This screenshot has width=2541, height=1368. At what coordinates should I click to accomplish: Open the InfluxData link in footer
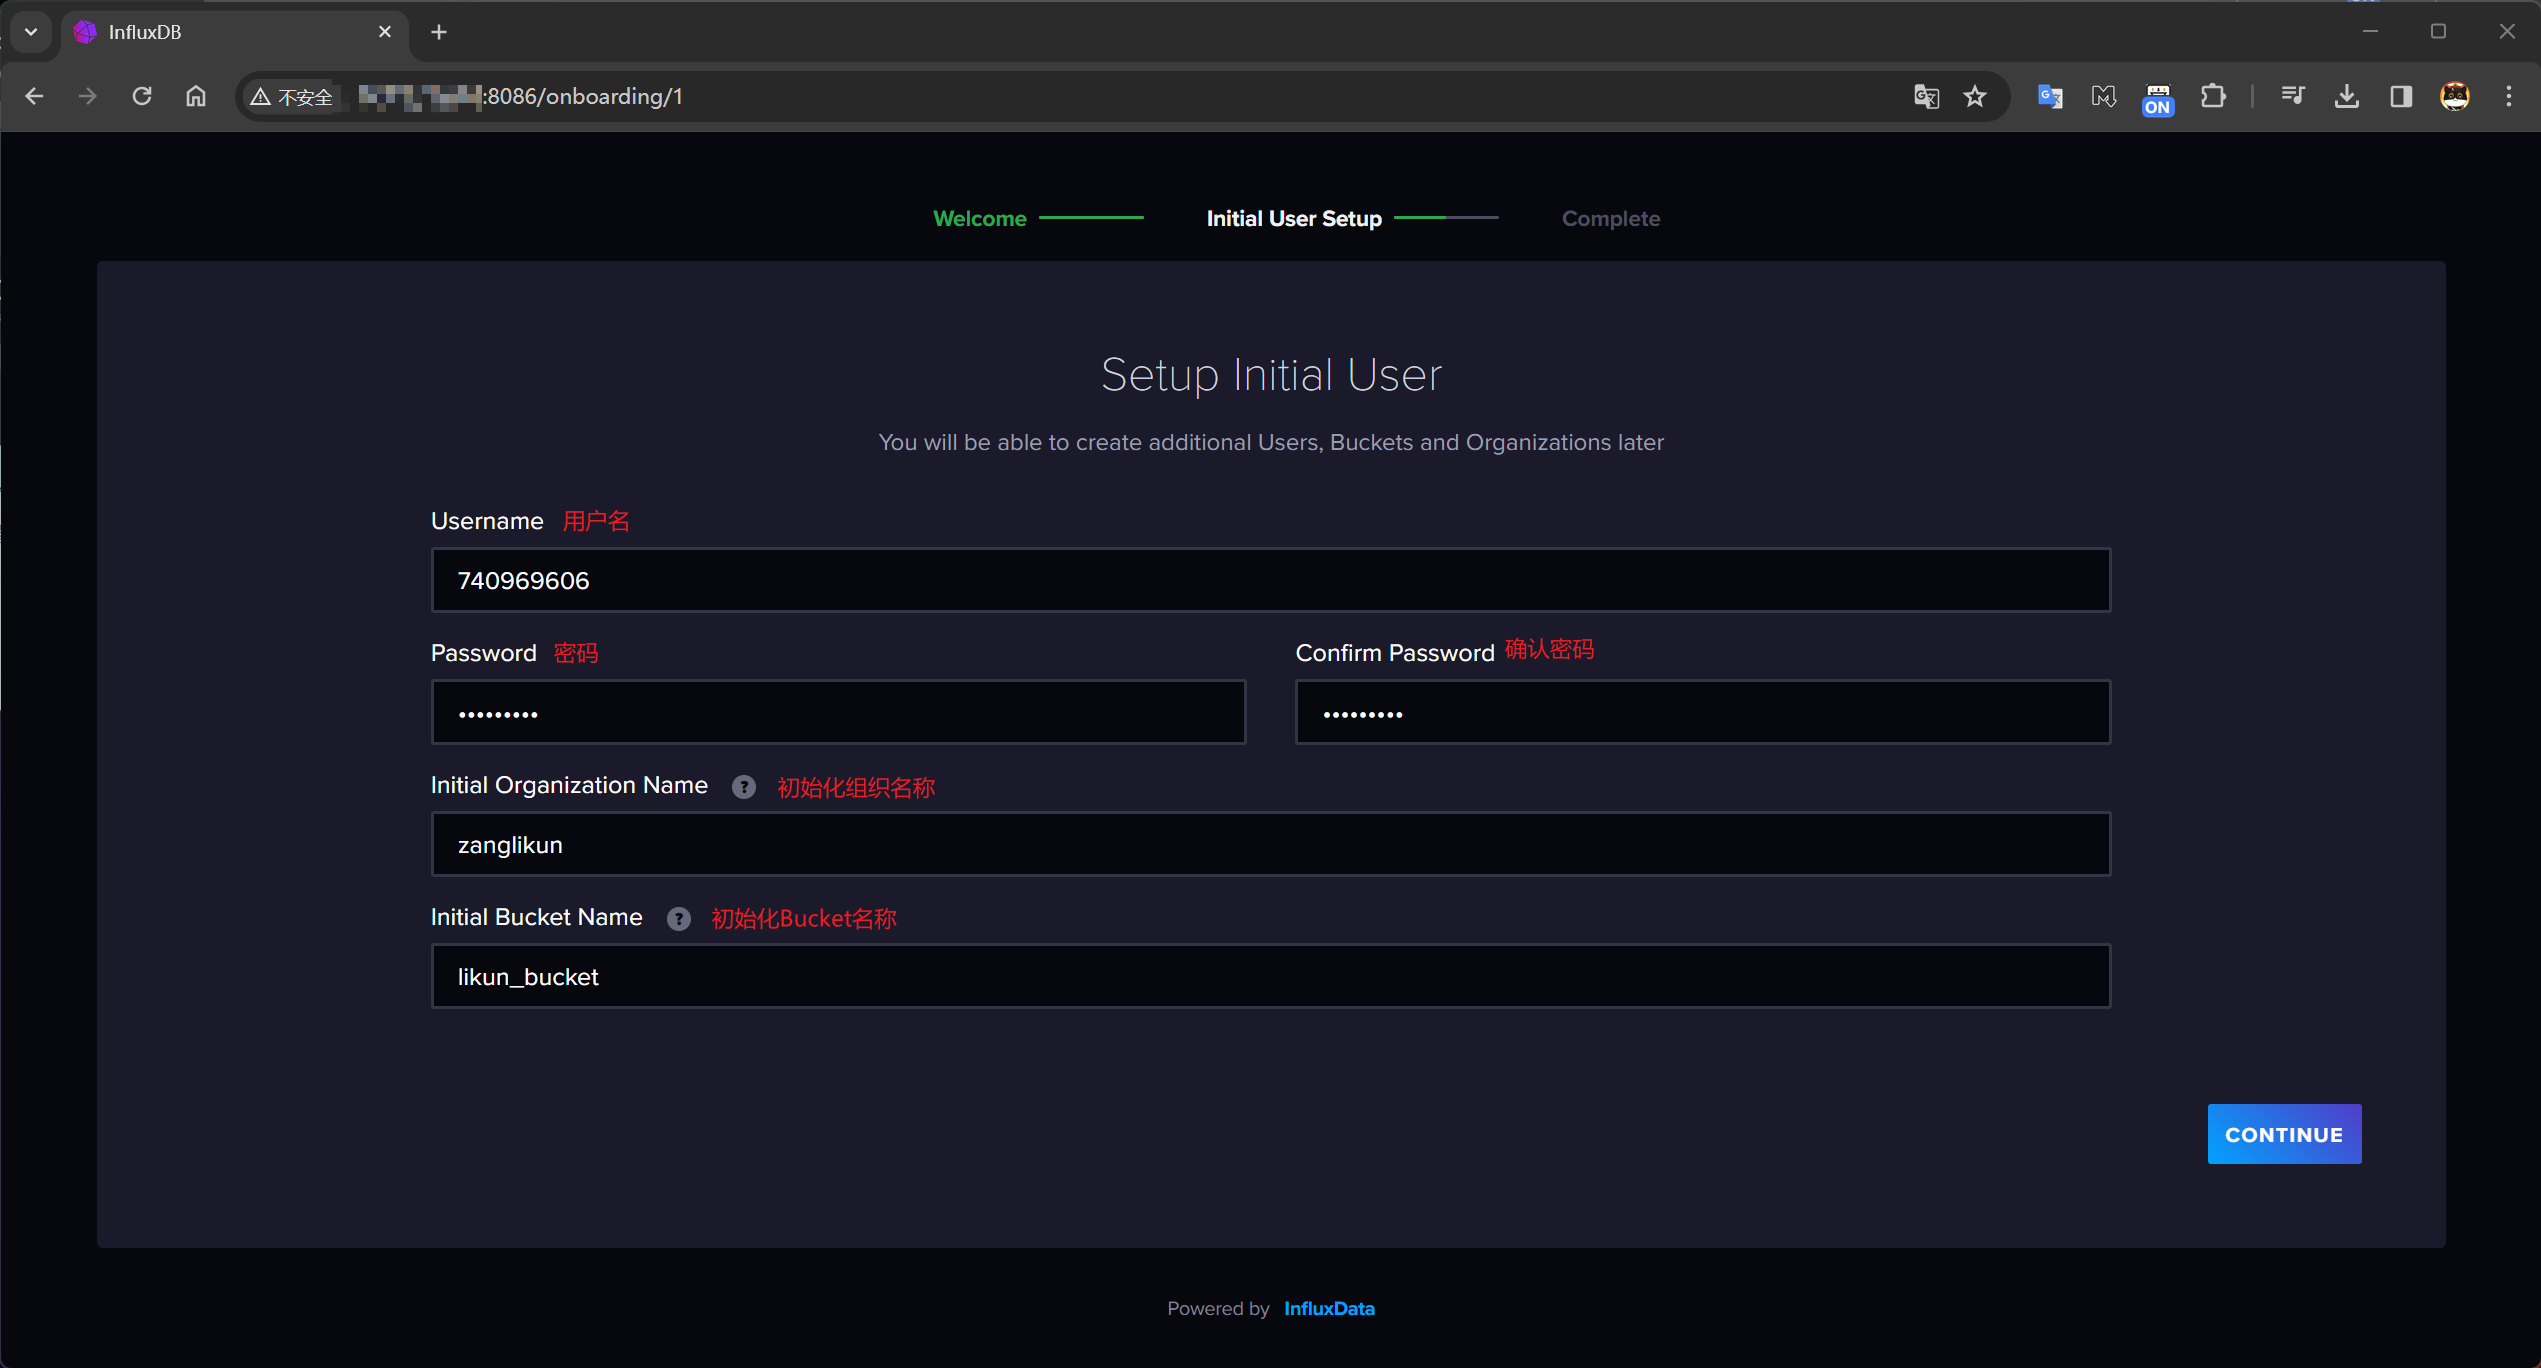(1328, 1308)
